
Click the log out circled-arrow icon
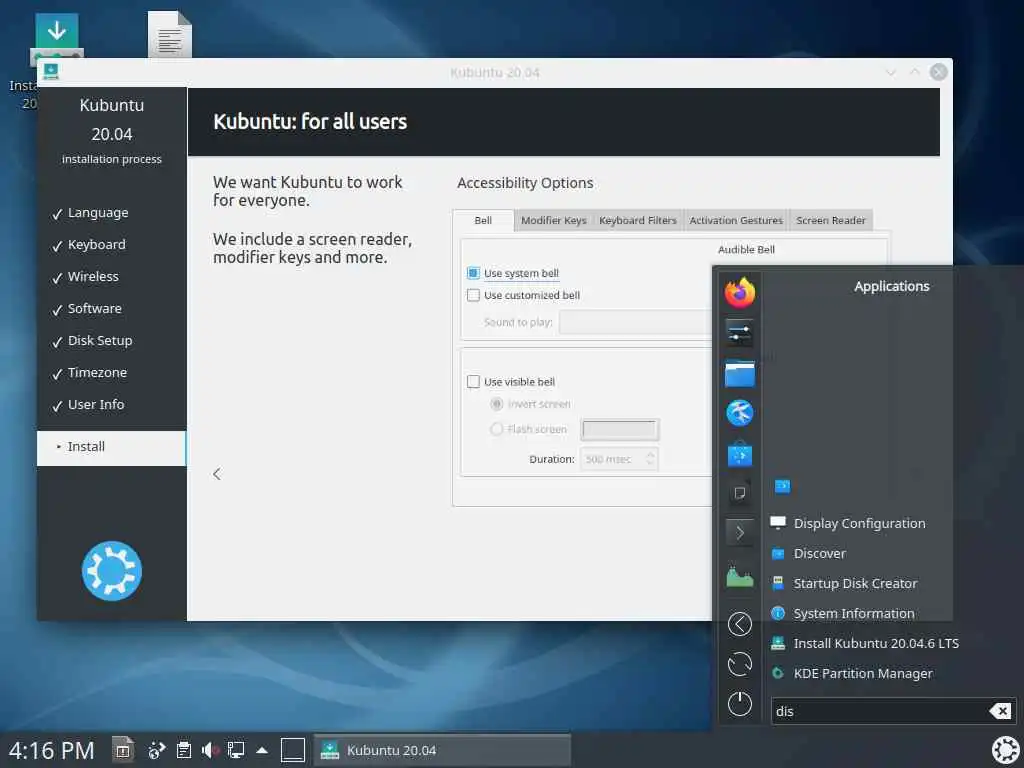click(x=740, y=624)
